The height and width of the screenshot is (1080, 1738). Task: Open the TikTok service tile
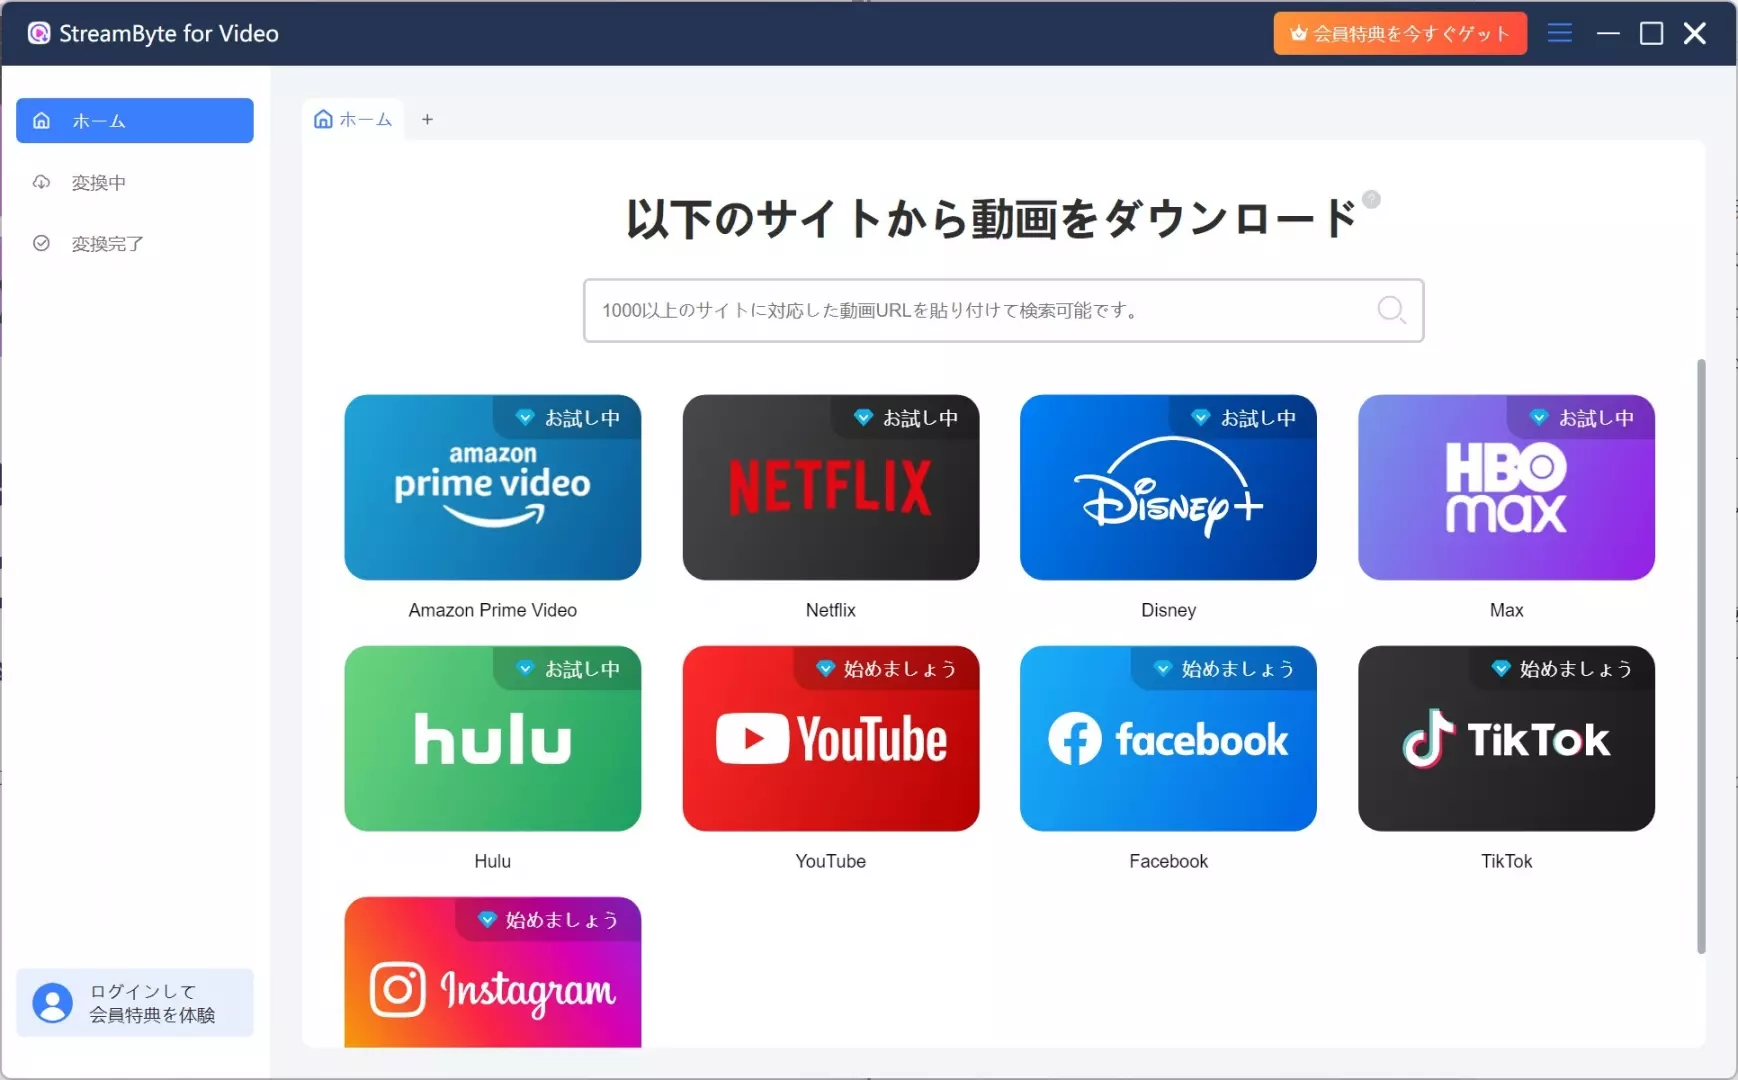point(1506,738)
